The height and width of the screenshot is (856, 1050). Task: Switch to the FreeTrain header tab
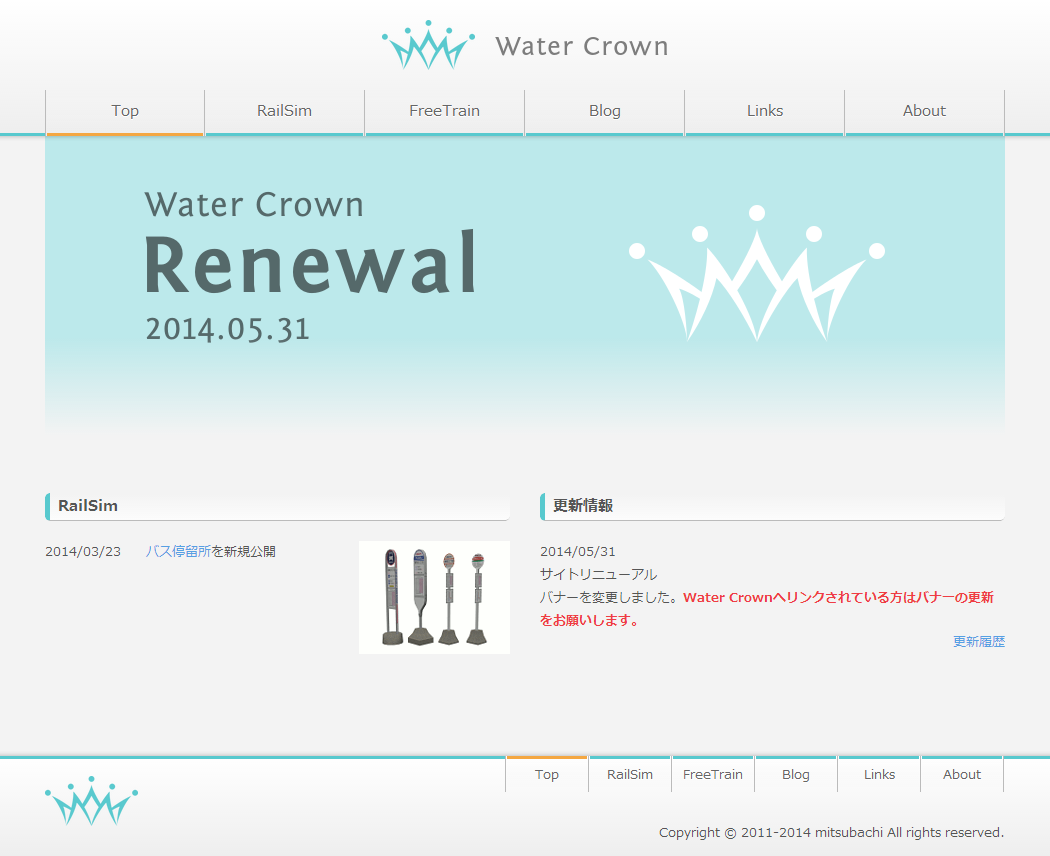(x=445, y=111)
